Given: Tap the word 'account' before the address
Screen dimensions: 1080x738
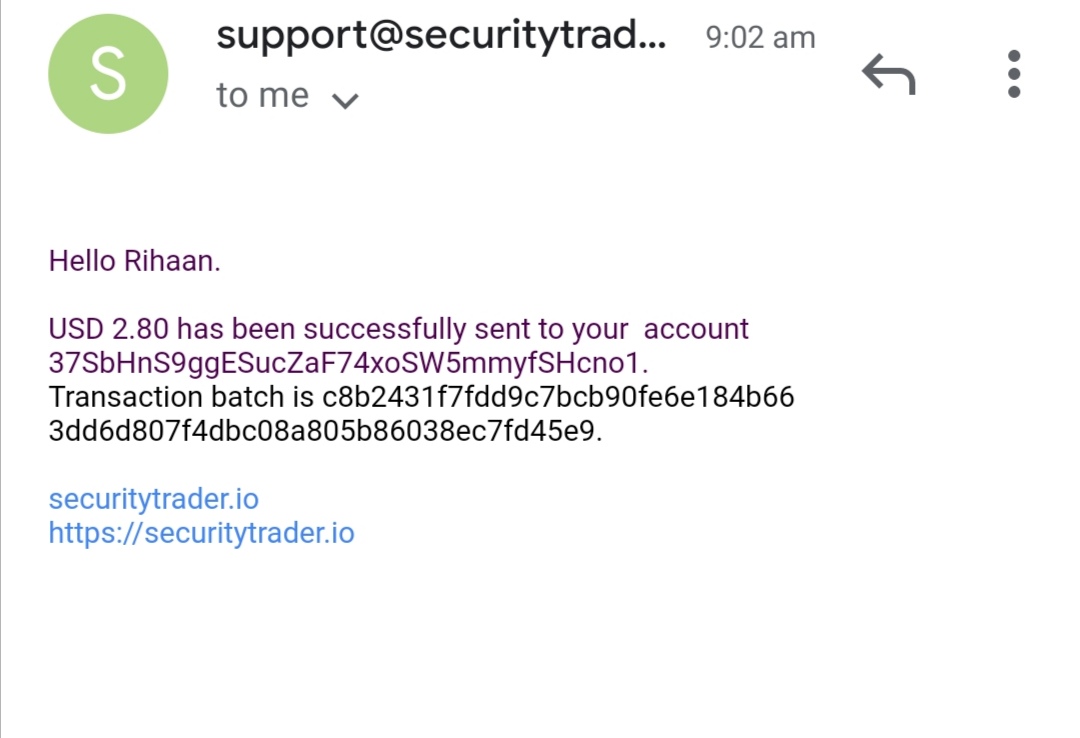Looking at the screenshot, I should (696, 329).
